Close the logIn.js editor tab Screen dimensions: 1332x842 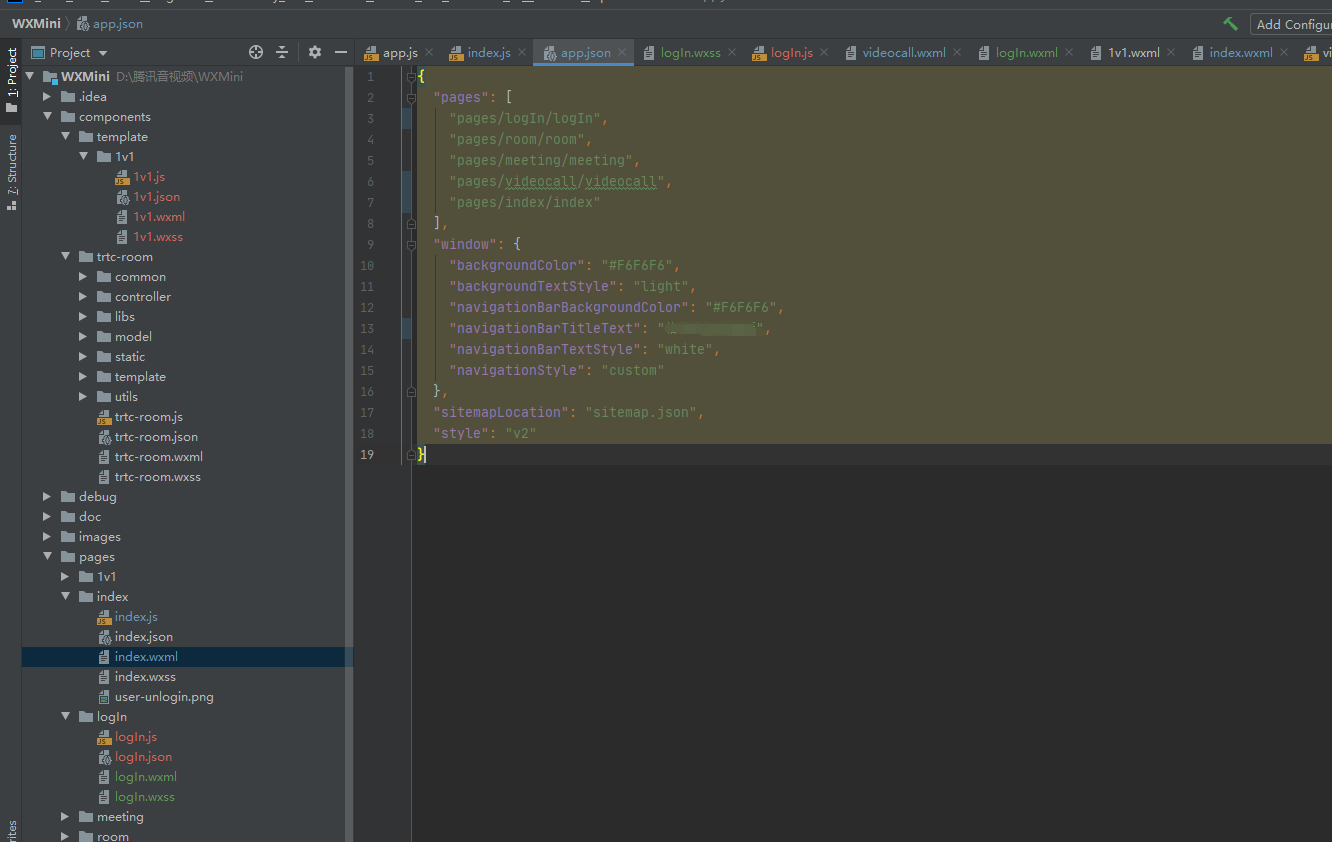[x=824, y=53]
